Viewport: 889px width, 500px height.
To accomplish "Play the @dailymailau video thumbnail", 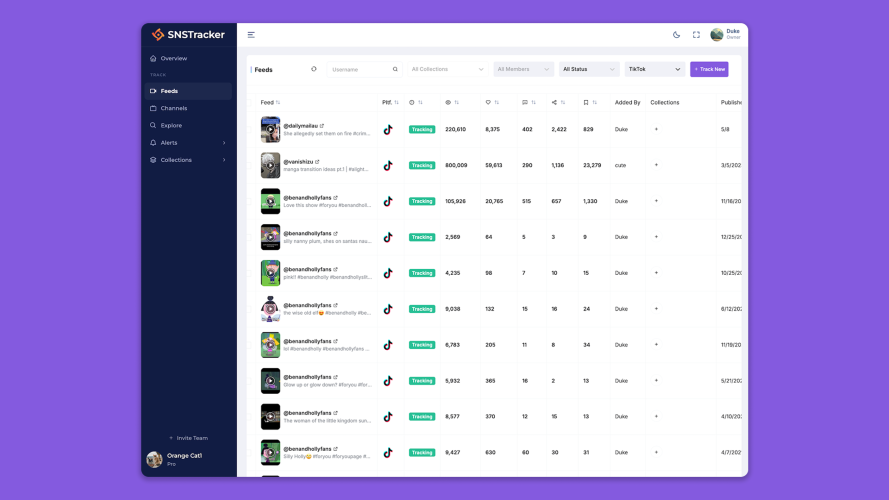I will 270,129.
